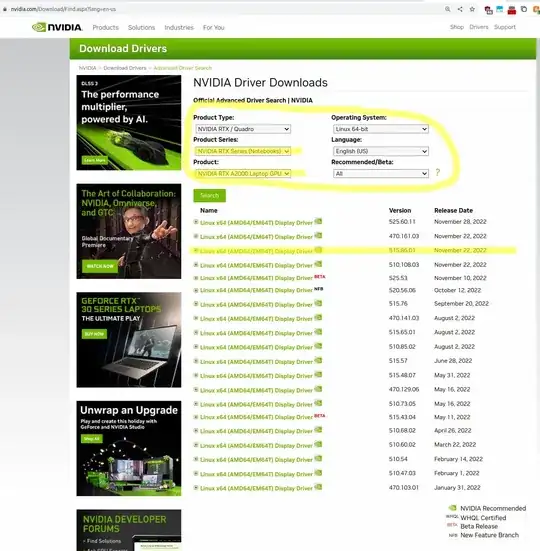Open the driver link for version 510.73.05
This screenshot has width=540, height=551.
point(256,404)
